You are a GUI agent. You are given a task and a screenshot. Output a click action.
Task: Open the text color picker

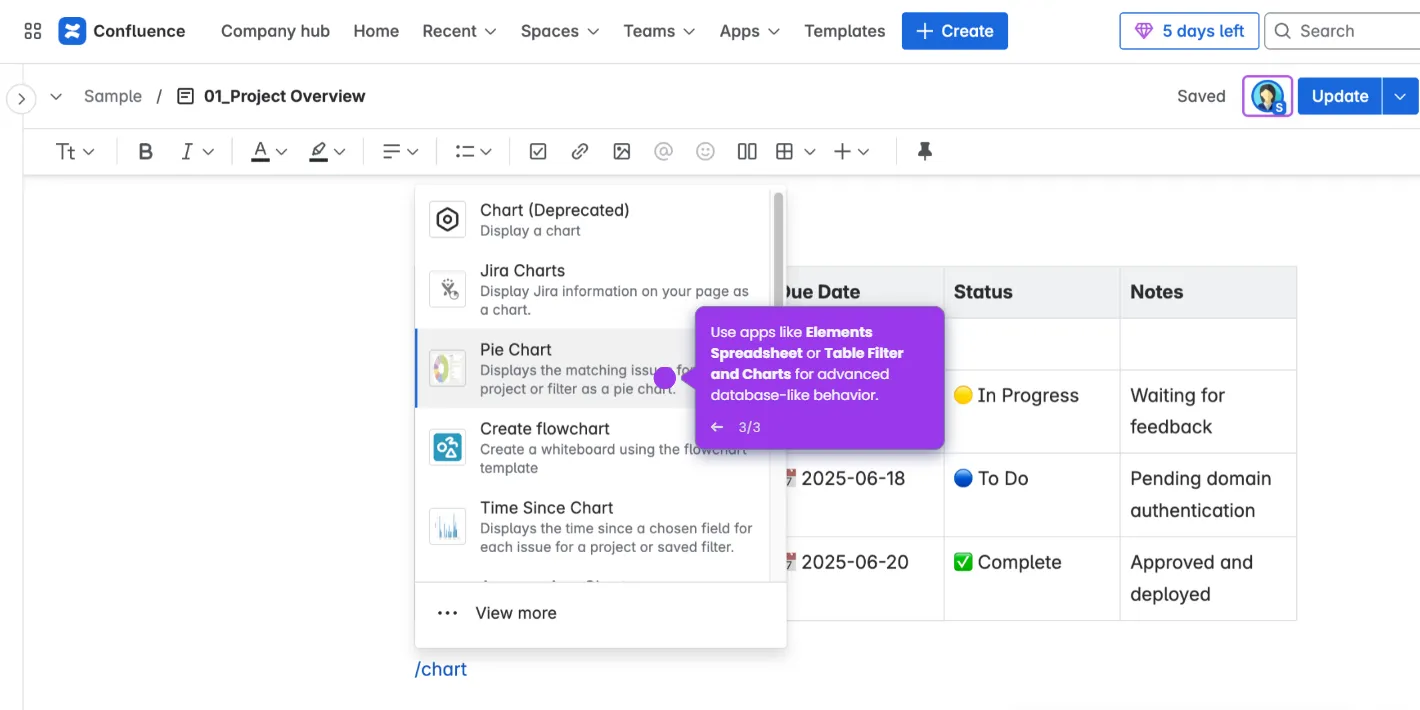point(269,151)
